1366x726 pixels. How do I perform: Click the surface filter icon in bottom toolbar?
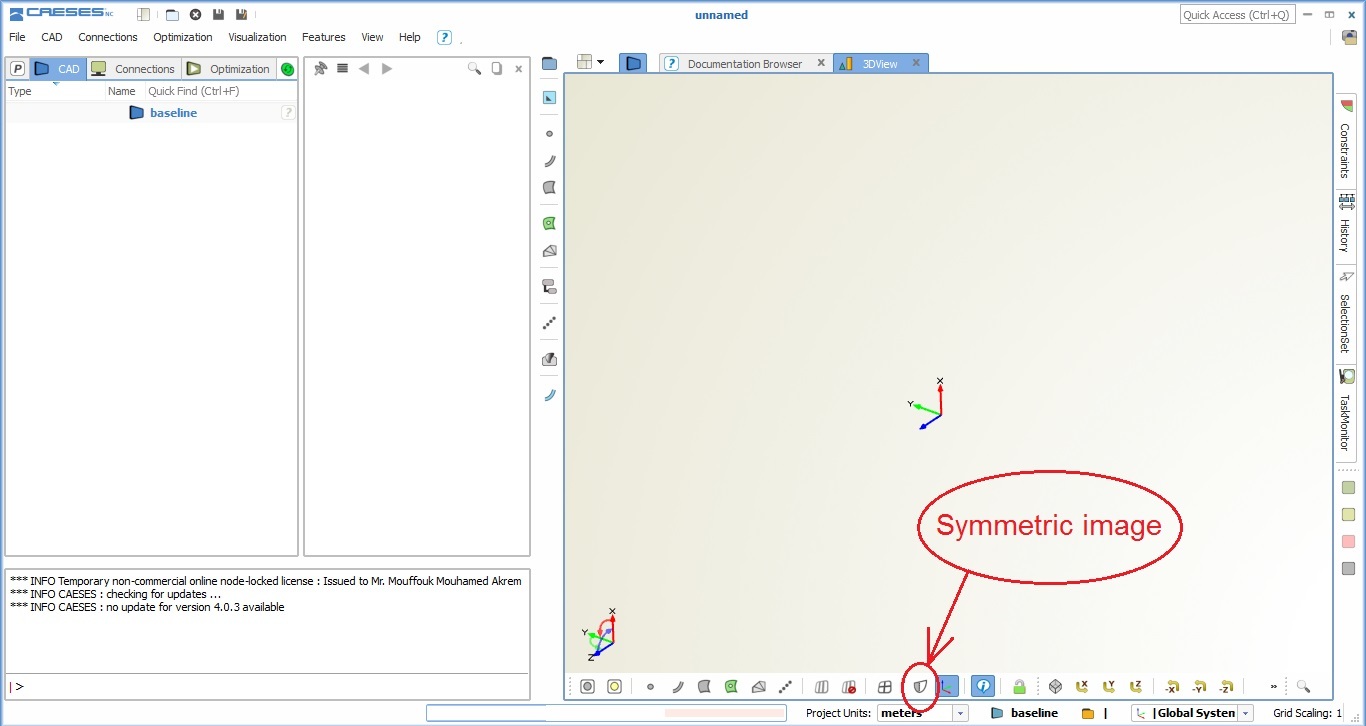tap(704, 687)
